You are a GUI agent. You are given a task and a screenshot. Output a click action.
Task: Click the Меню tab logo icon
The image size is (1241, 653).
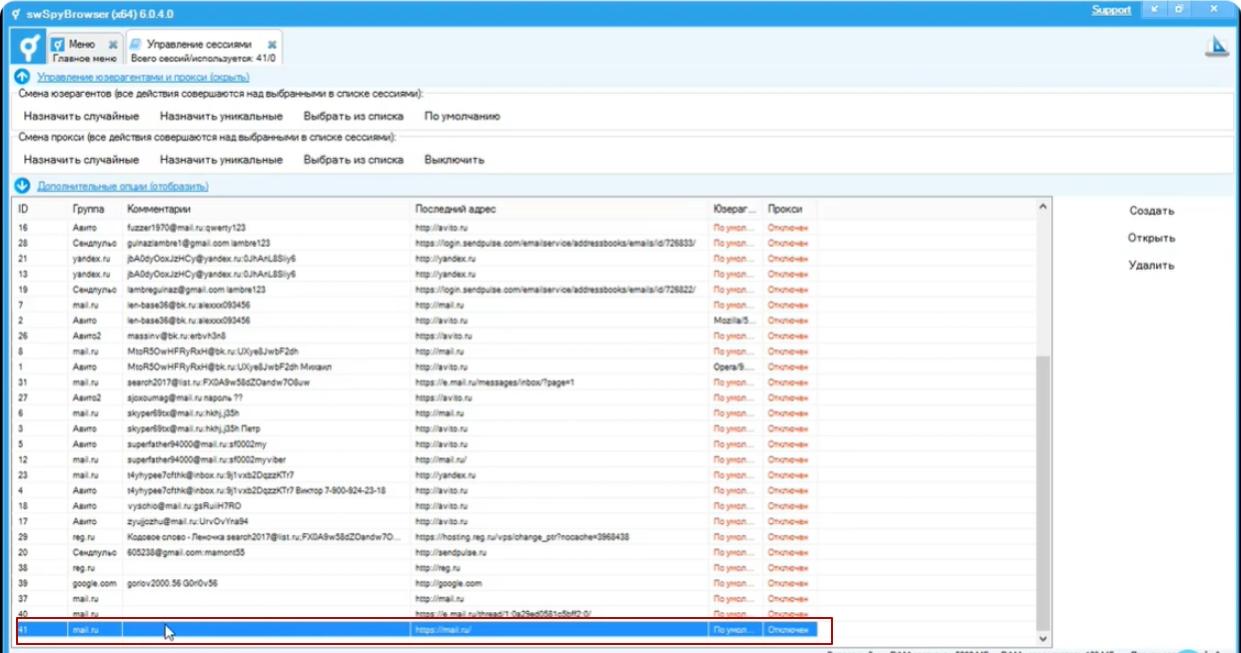click(x=58, y=45)
